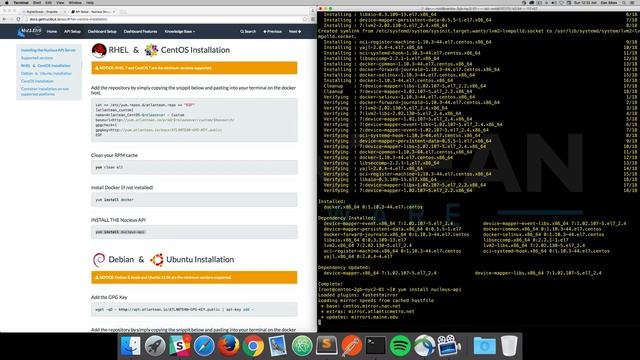Open the Downloads folder in dock
The height and width of the screenshot is (360, 640).
point(484,346)
